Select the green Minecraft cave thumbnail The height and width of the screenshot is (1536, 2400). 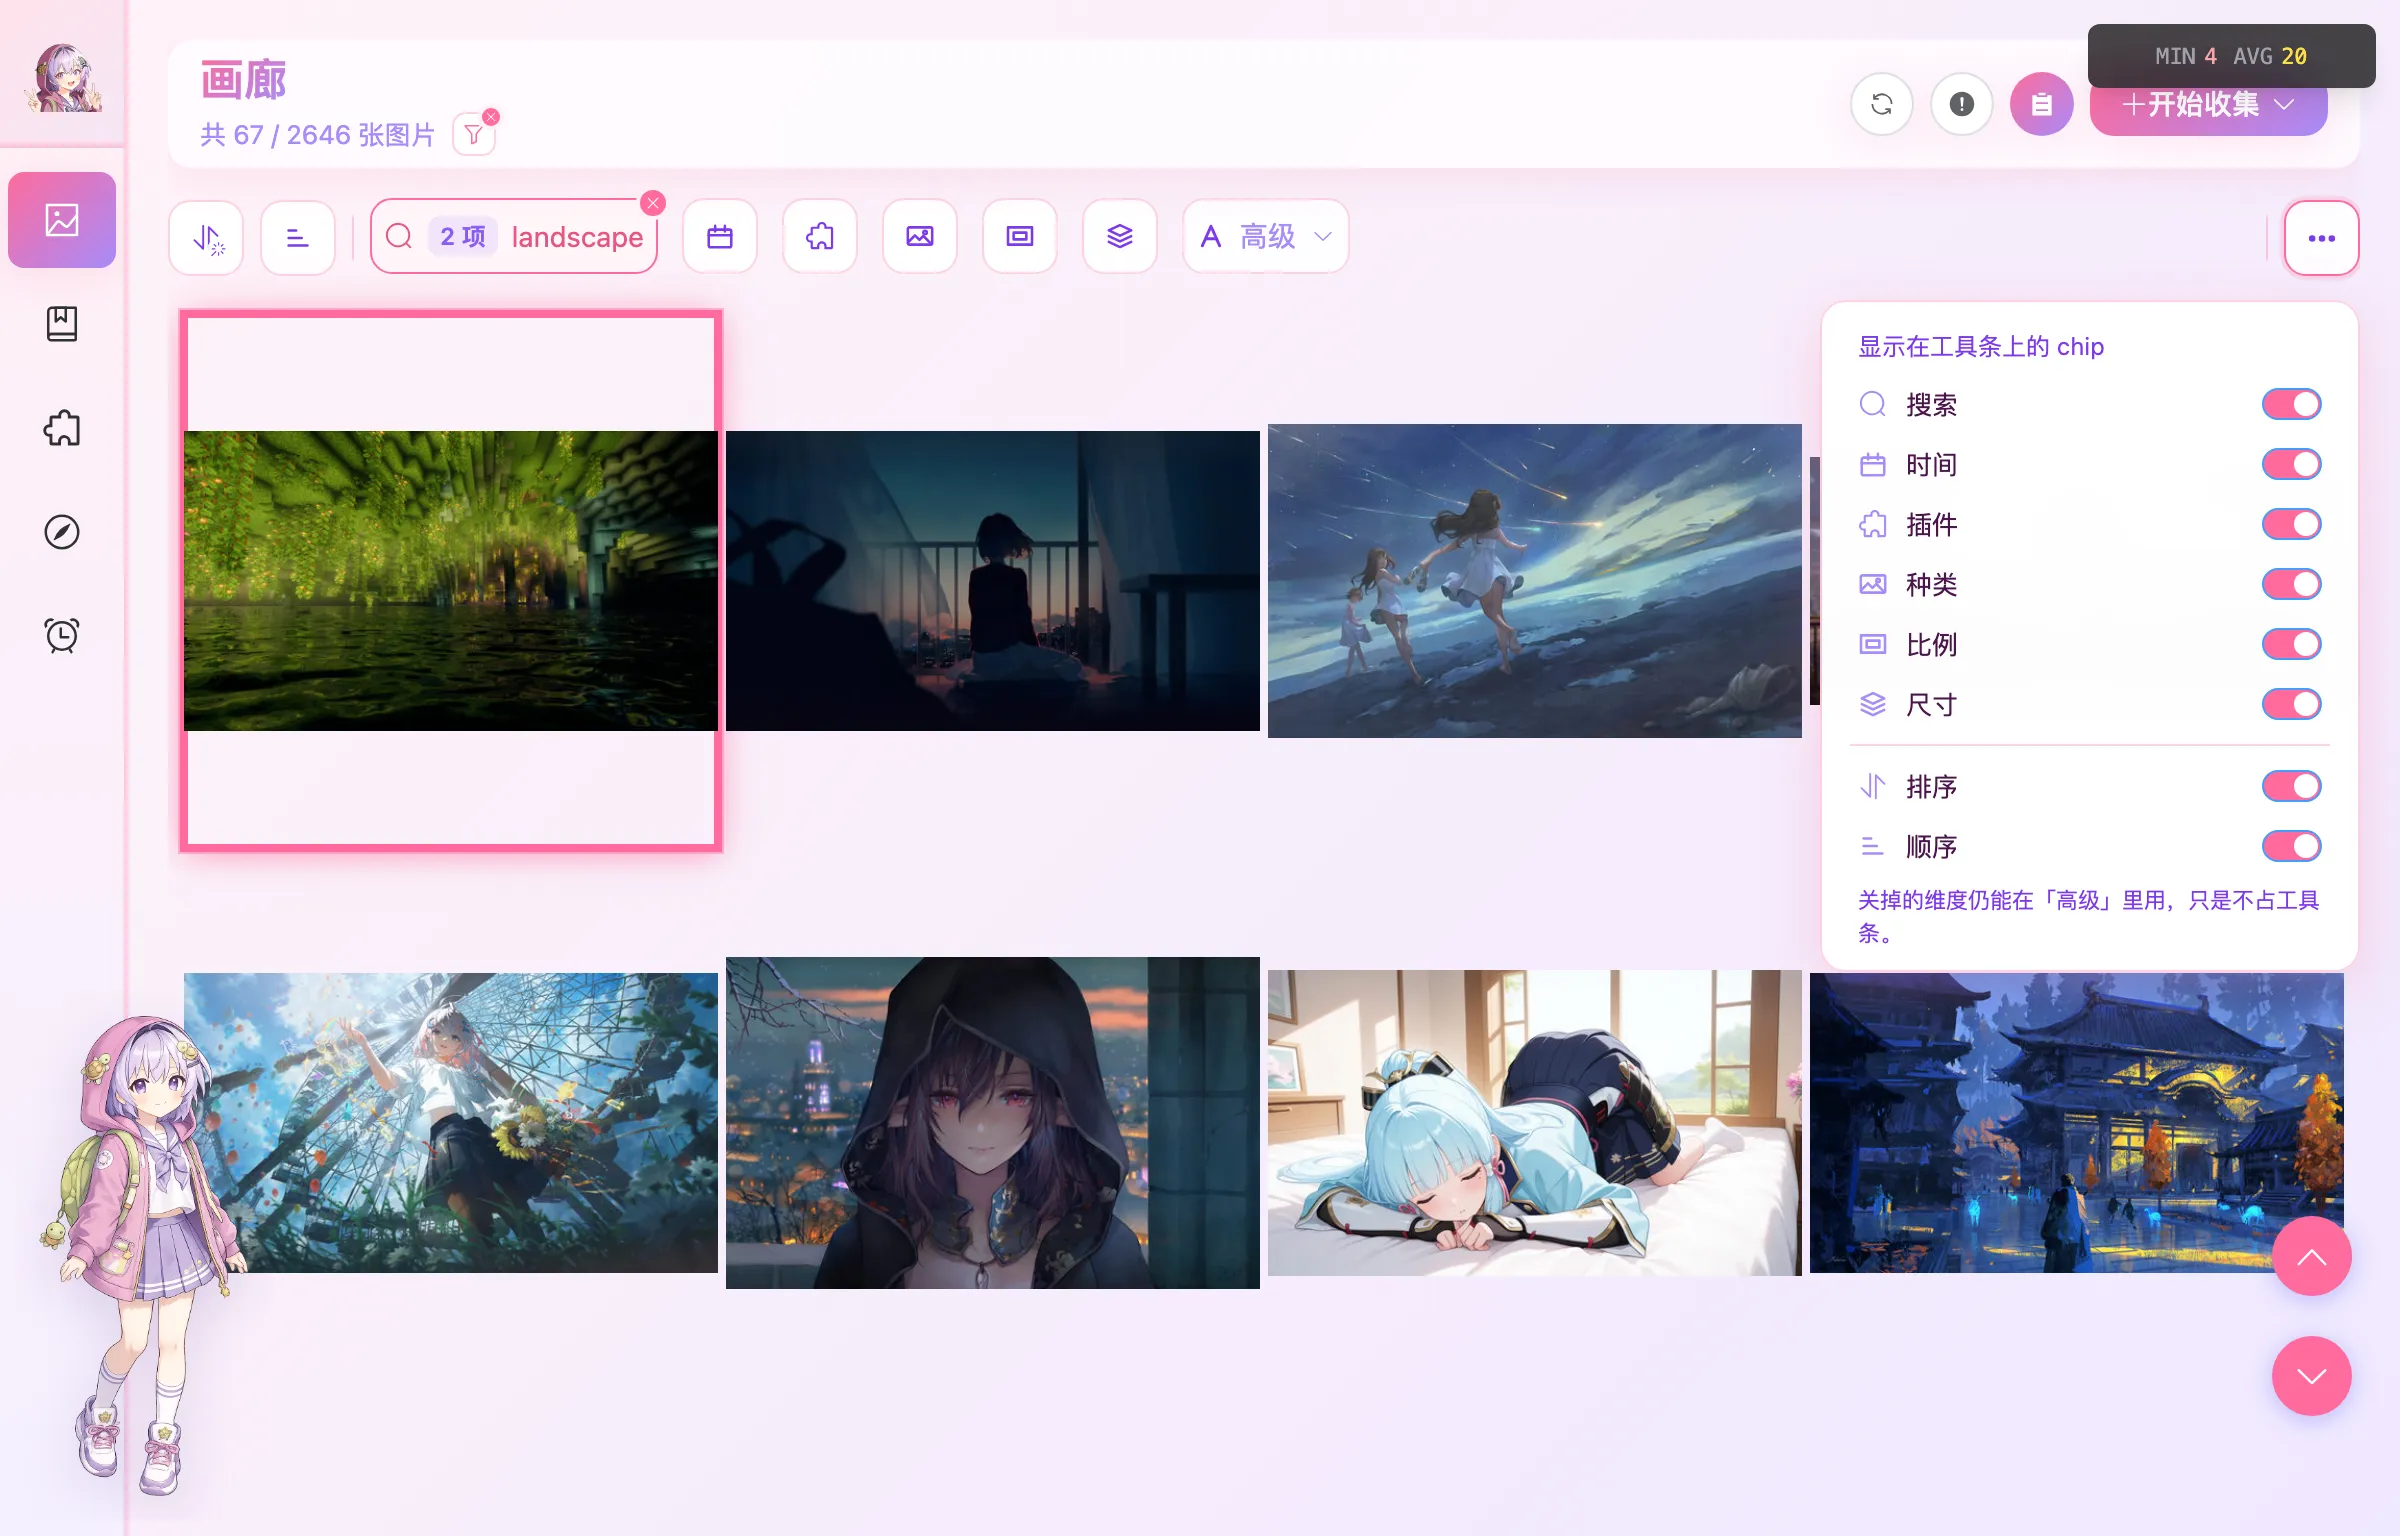(x=450, y=581)
